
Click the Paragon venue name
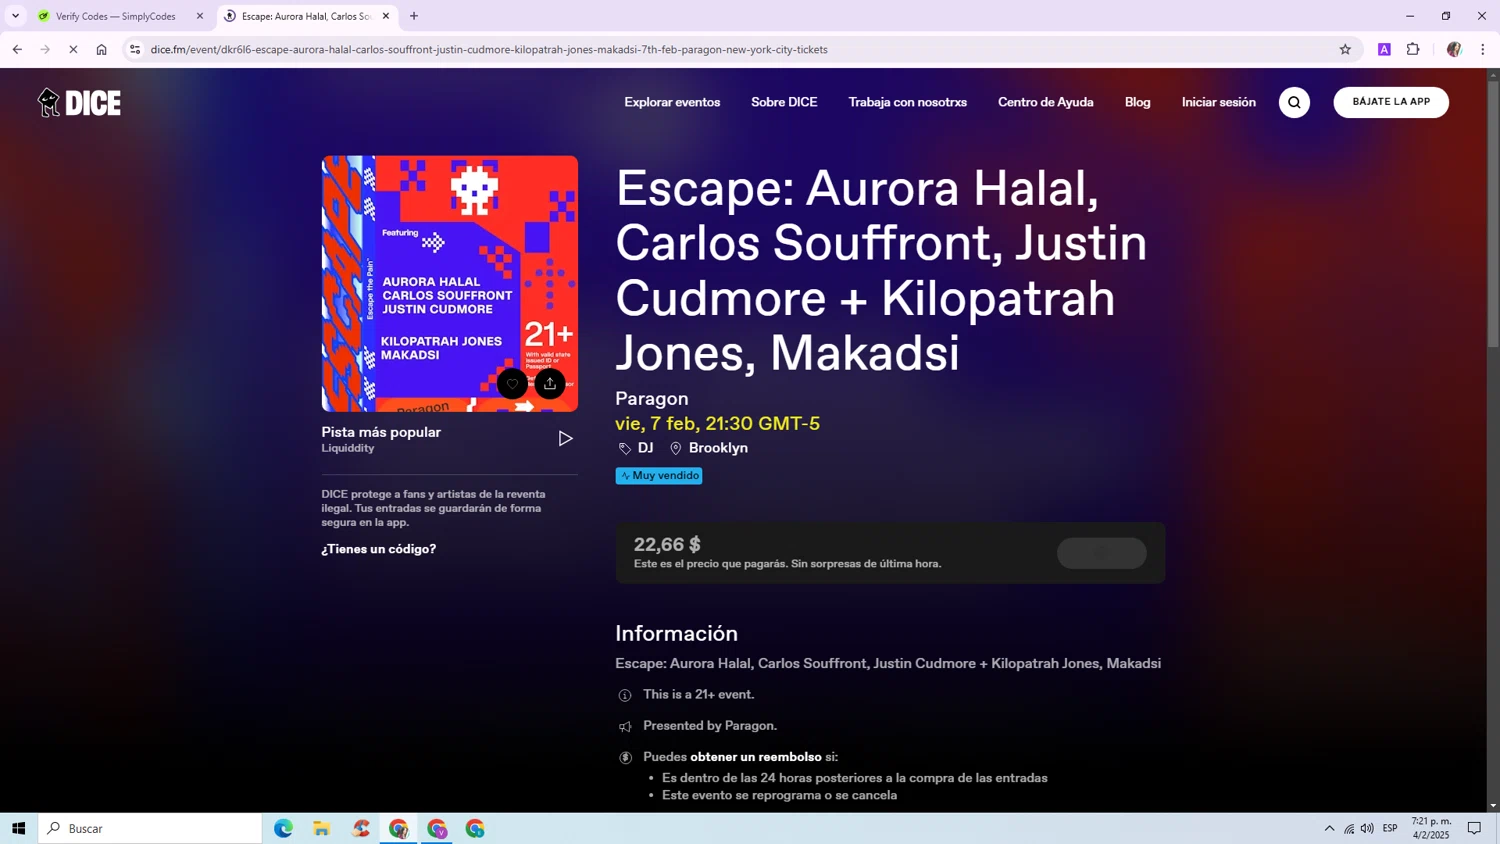[652, 398]
